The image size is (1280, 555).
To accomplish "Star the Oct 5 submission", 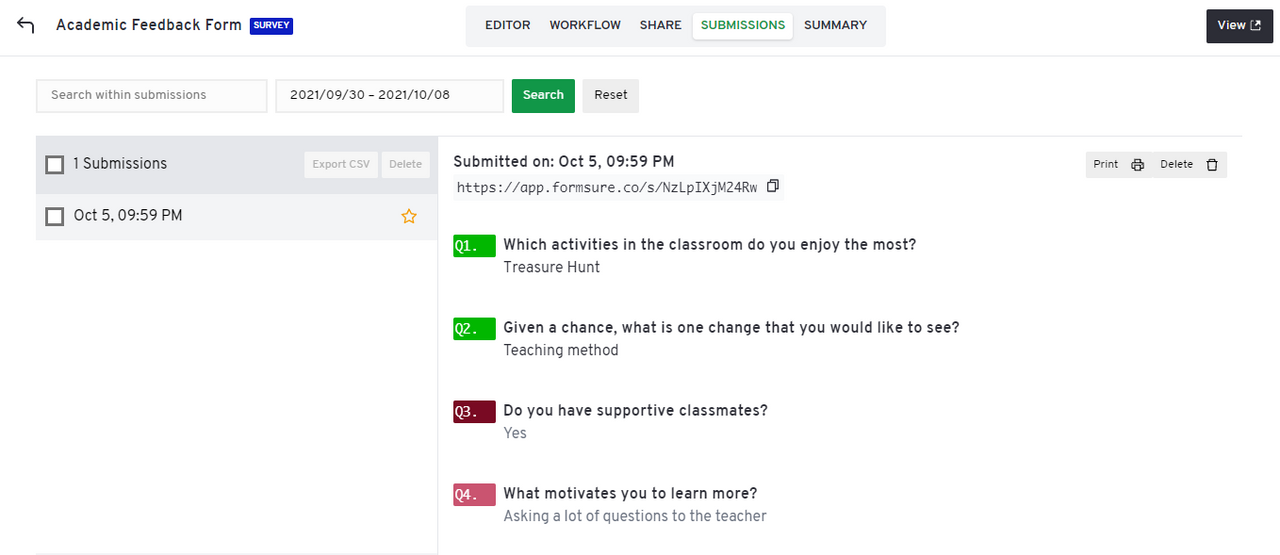I will tap(409, 216).
